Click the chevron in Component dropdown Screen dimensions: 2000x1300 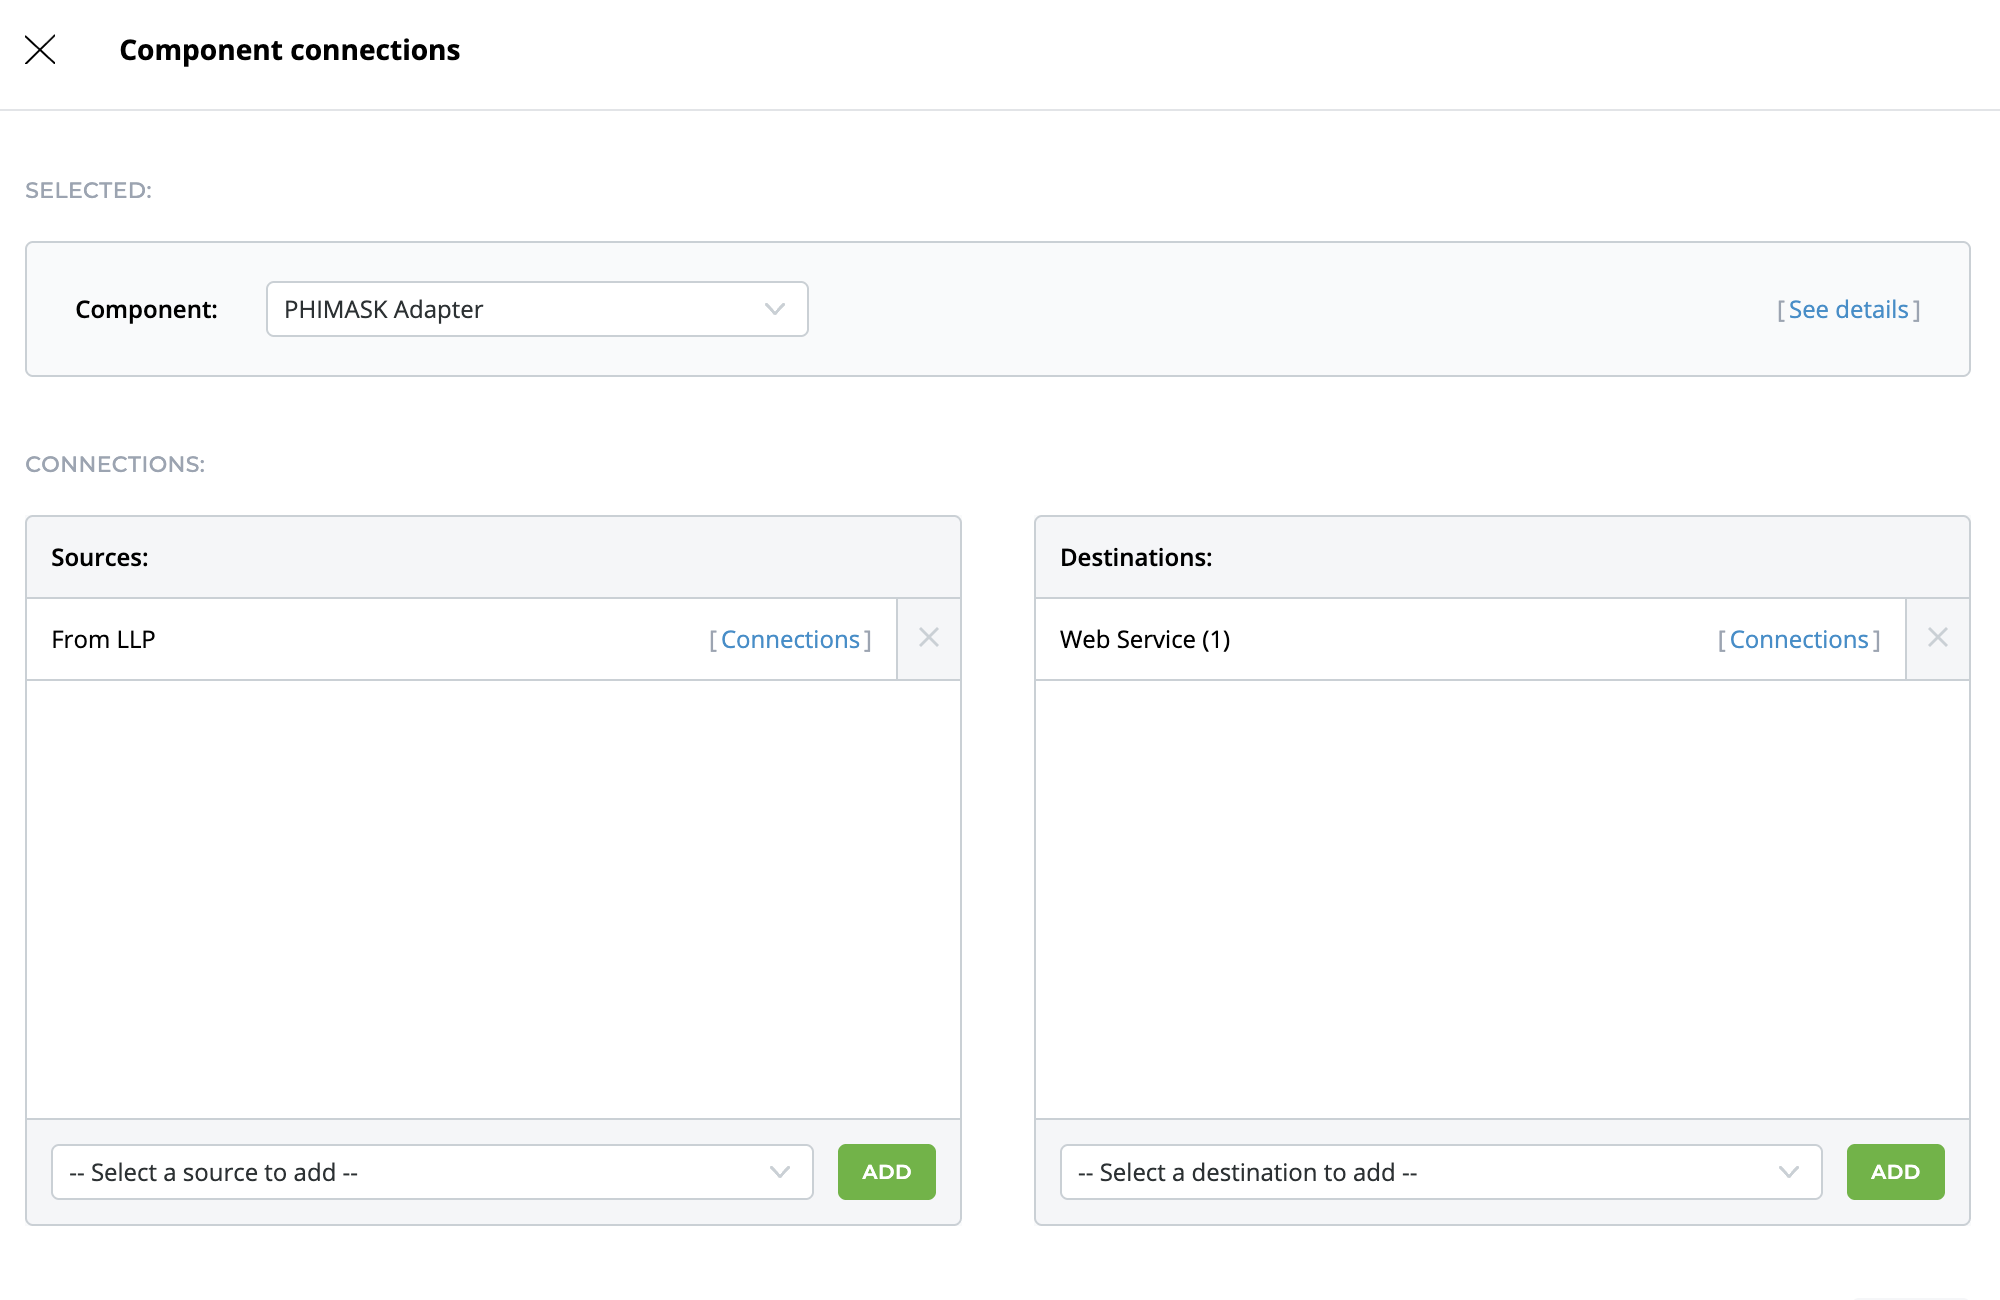tap(775, 309)
